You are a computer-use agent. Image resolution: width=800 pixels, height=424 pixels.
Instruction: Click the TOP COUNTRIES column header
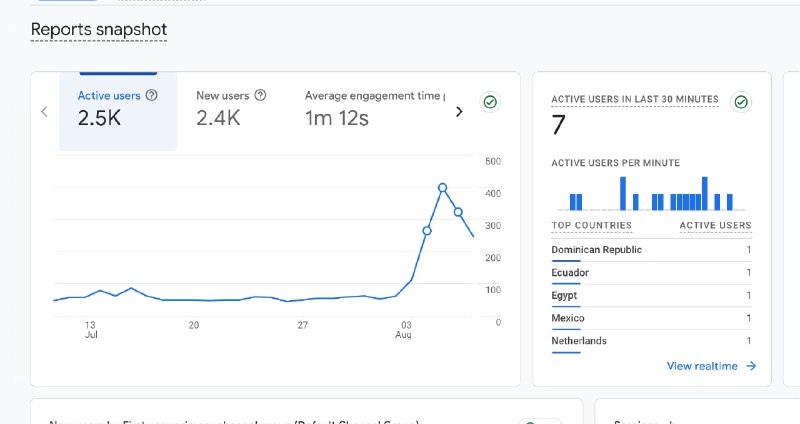pyautogui.click(x=591, y=226)
